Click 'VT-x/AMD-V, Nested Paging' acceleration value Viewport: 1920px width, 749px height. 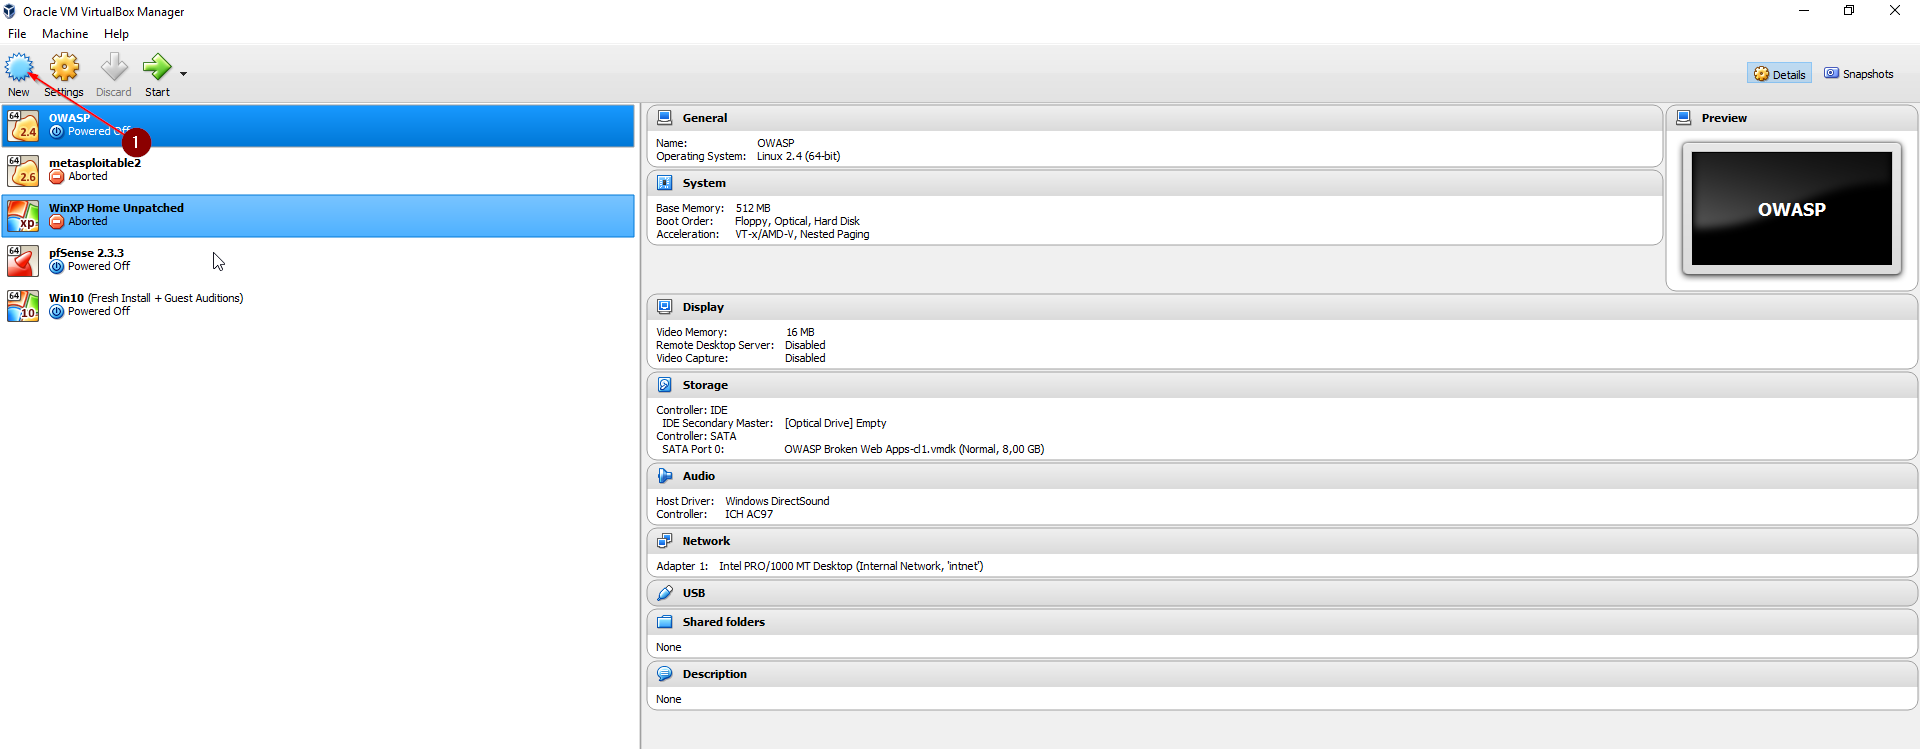pos(802,234)
